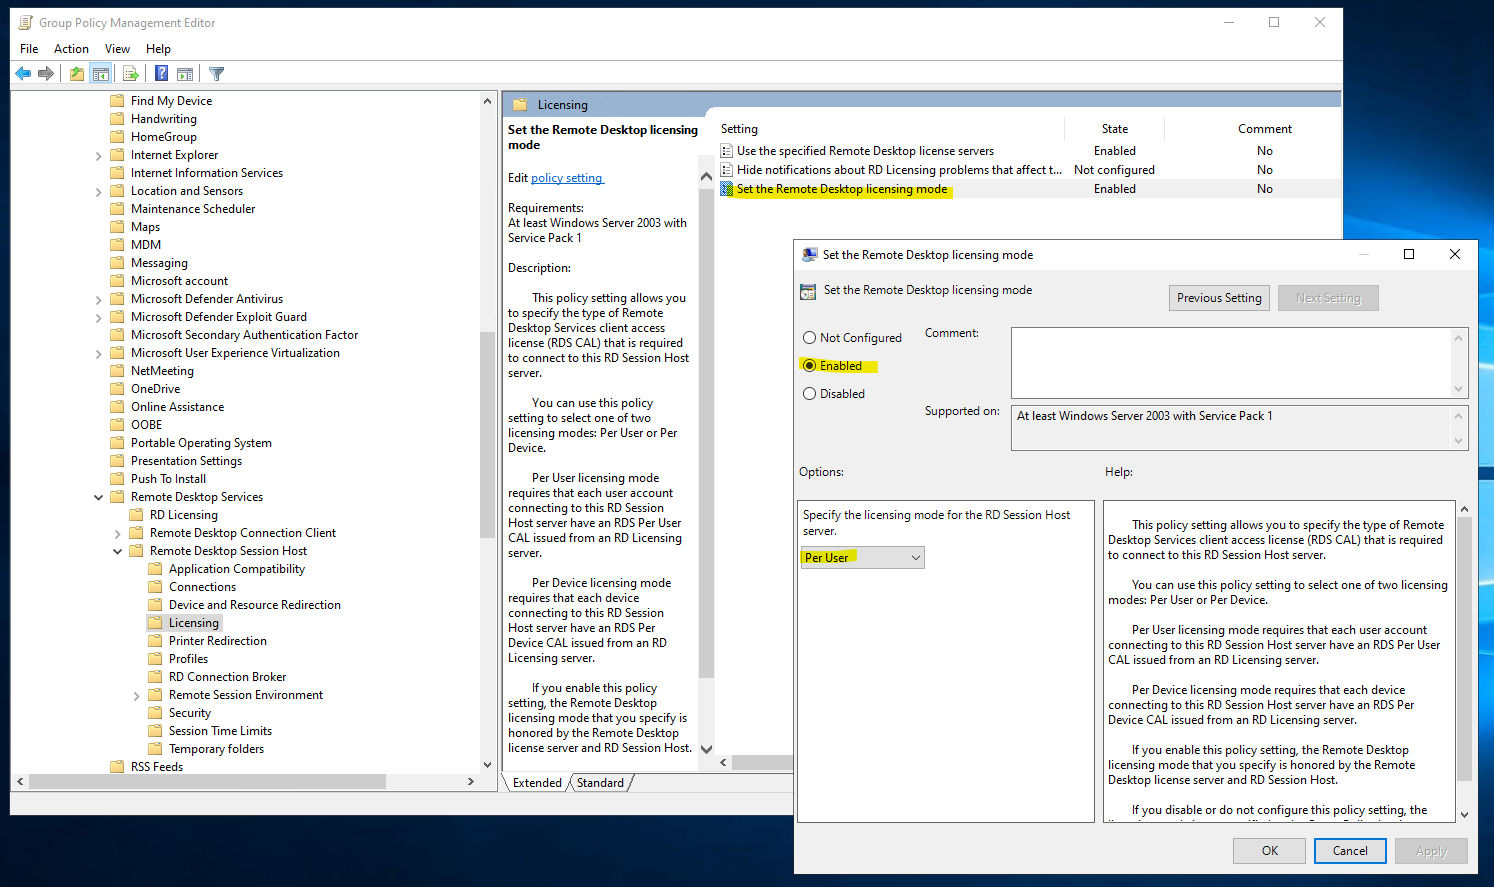Viewport: 1494px width, 887px height.
Task: Select the Enabled radio button
Action: (x=810, y=366)
